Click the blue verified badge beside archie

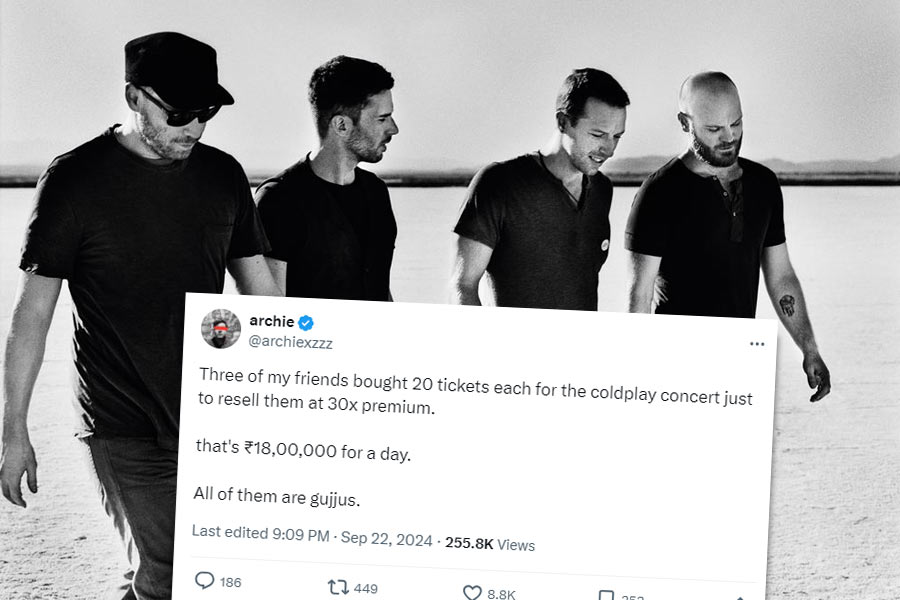306,323
